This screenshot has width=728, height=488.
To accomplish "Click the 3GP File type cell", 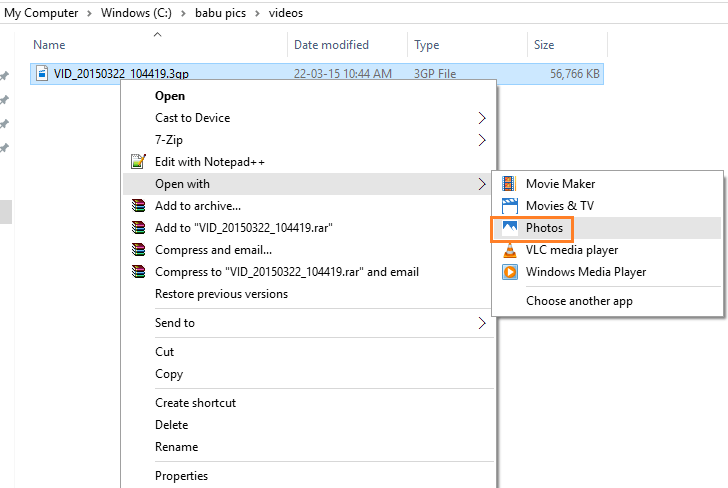I will (435, 74).
